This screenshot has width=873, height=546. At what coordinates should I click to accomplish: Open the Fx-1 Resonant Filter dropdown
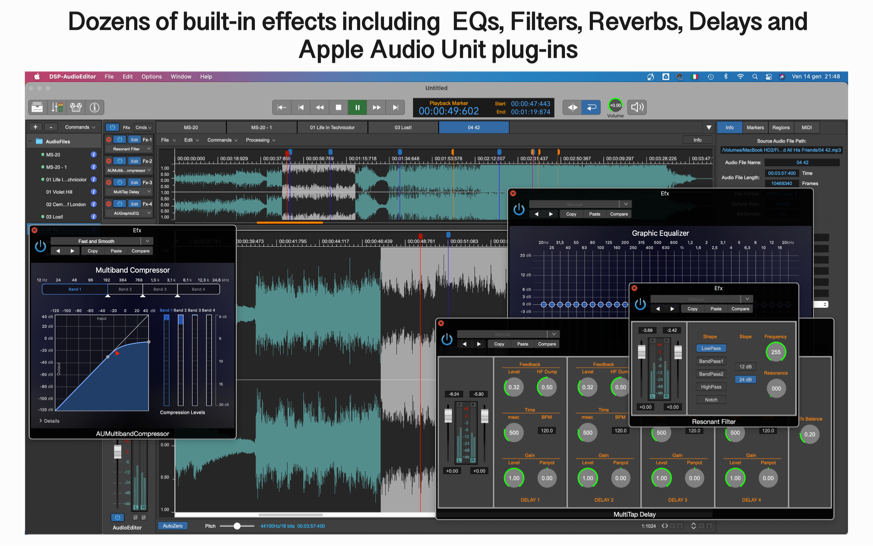[130, 149]
